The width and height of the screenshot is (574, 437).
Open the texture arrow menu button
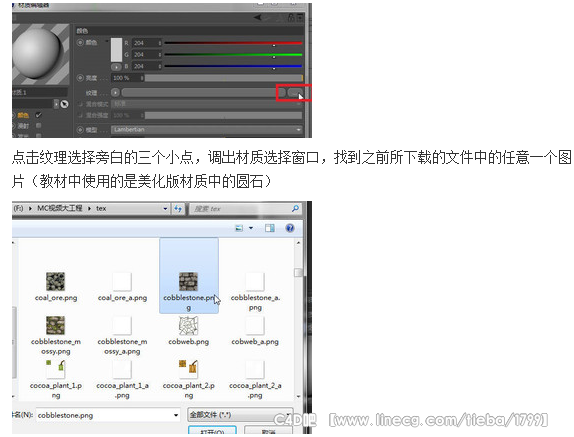point(115,93)
